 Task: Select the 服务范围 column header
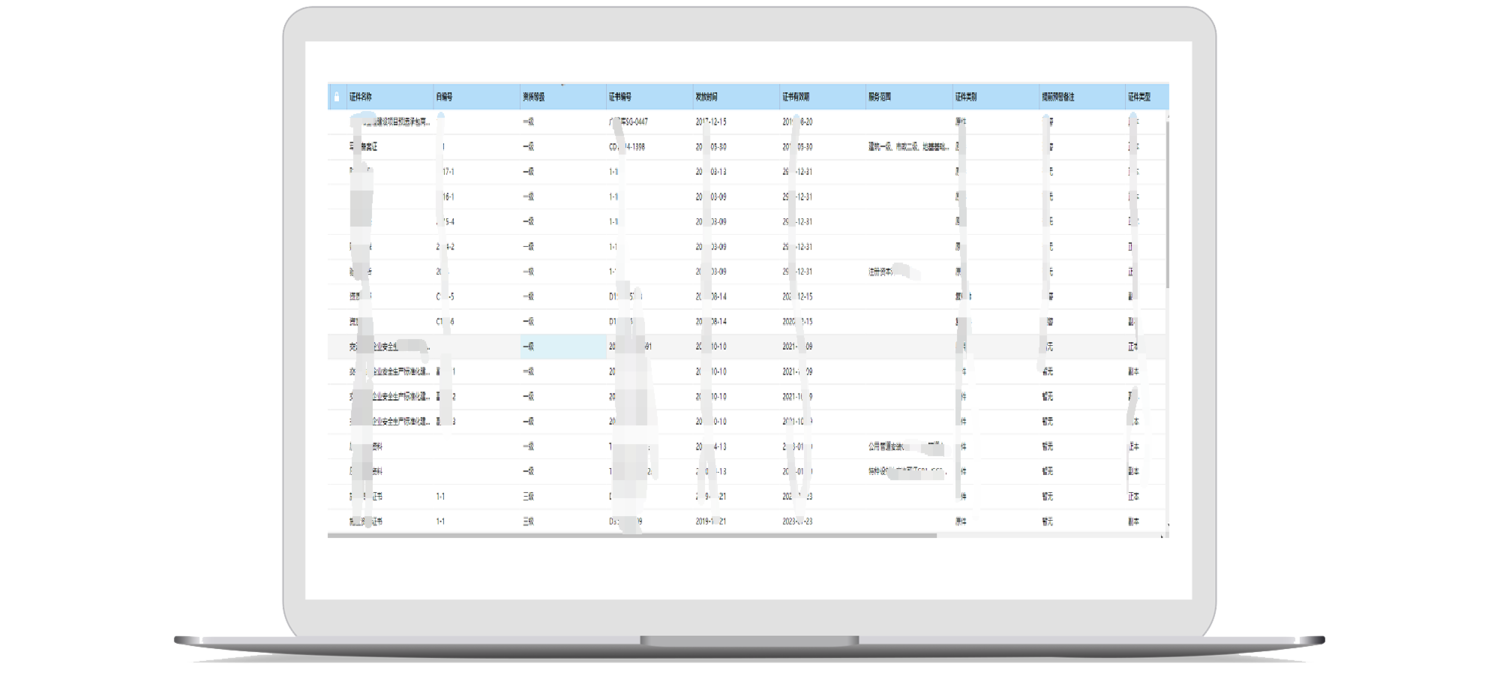coord(880,98)
